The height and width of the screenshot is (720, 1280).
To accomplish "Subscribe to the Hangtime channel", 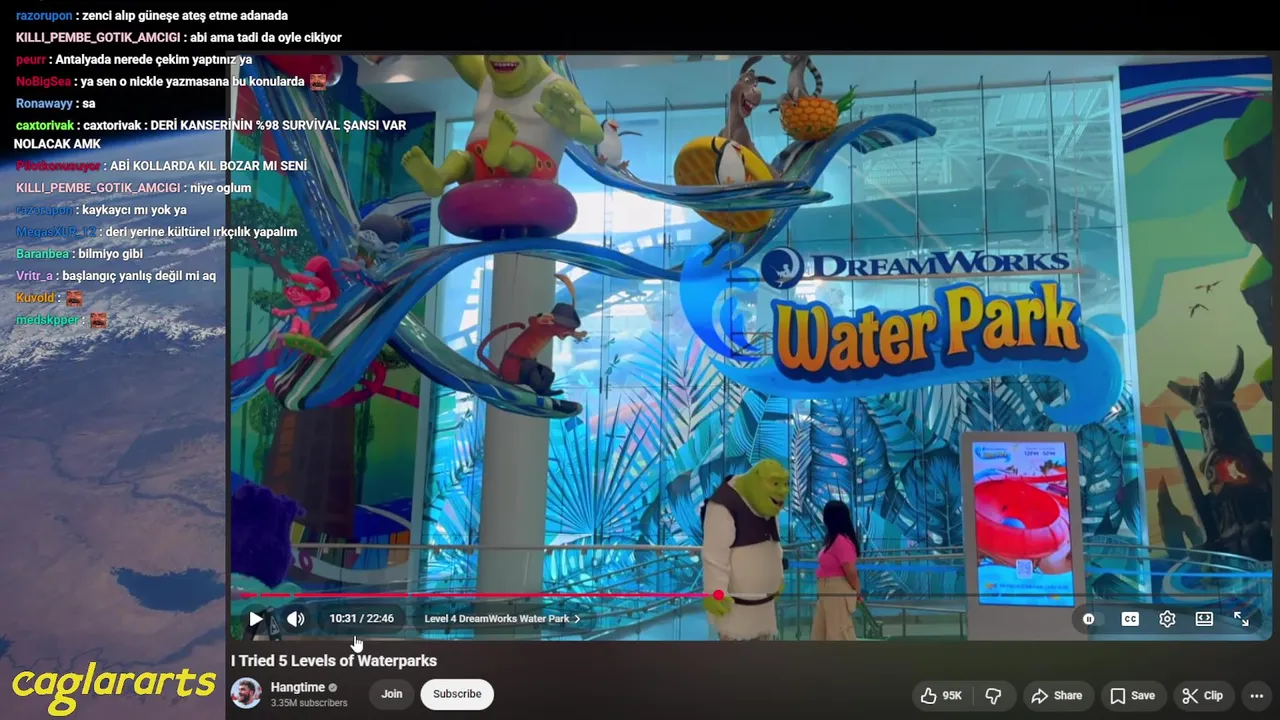I will point(457,694).
